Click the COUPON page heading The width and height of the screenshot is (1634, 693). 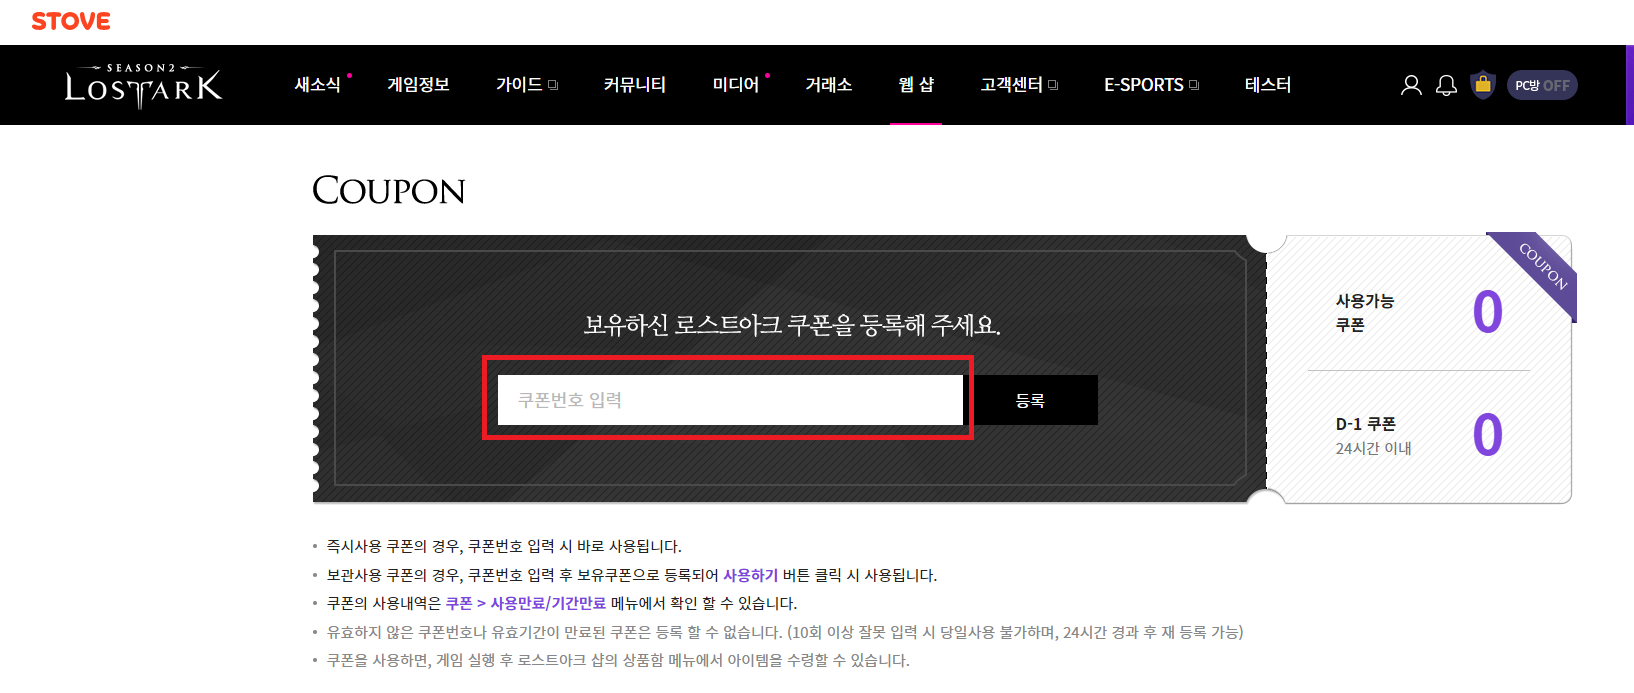389,190
